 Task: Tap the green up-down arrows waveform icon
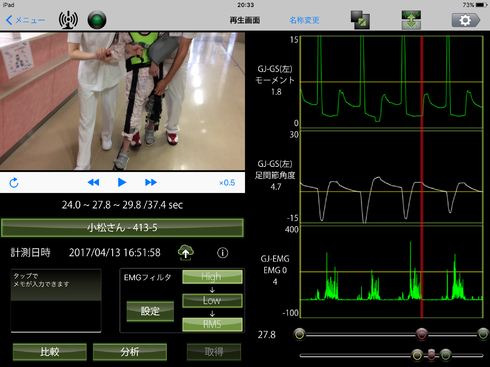pos(411,20)
